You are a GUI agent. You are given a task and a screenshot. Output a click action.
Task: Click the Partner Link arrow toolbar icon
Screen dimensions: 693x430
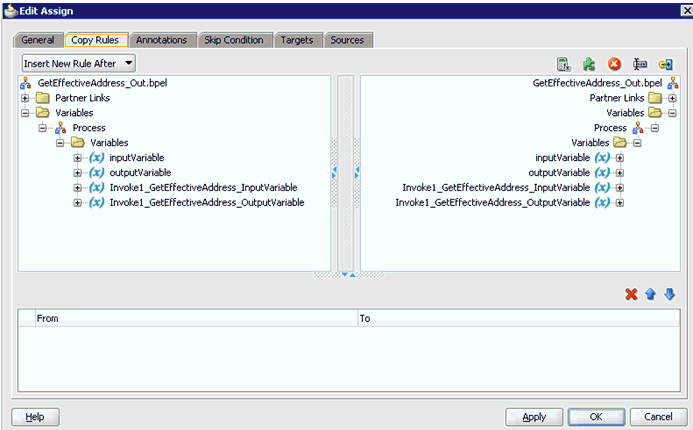666,65
